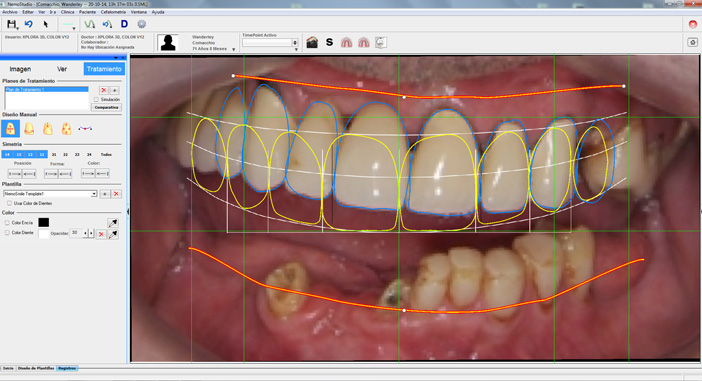Select the third tooth tool in Diseño Manual
The height and width of the screenshot is (381, 702).
tap(47, 129)
